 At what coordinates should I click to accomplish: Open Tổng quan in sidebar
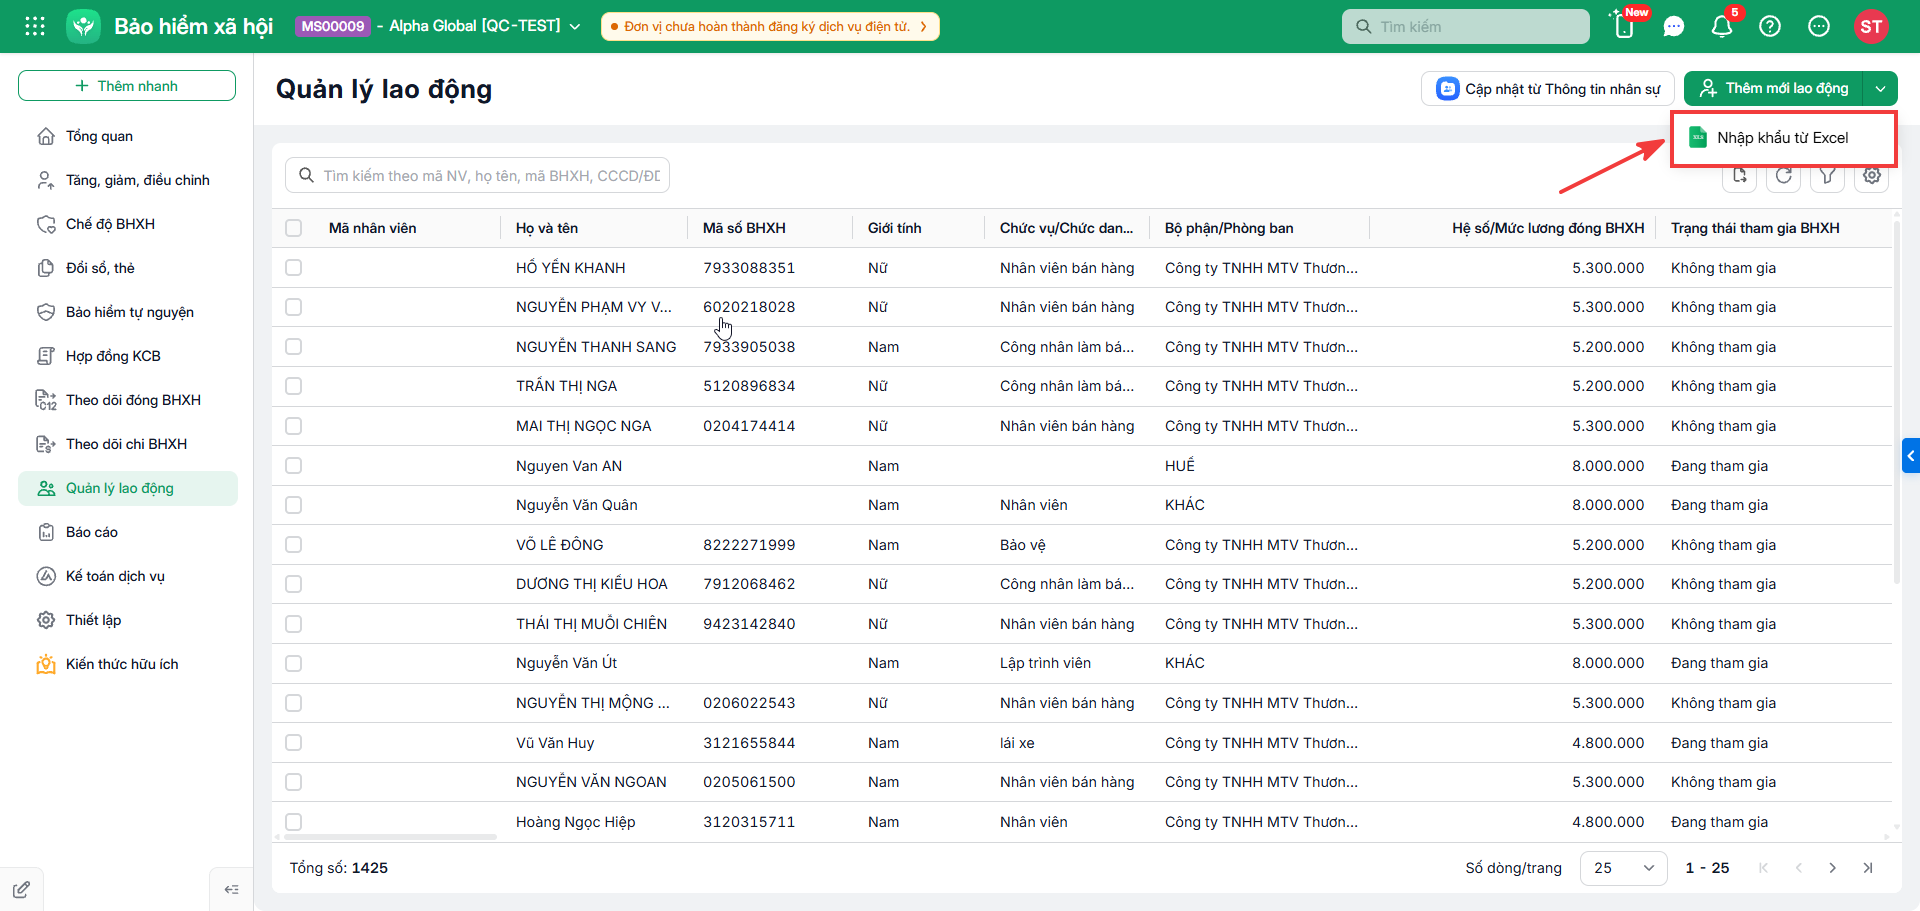127,136
